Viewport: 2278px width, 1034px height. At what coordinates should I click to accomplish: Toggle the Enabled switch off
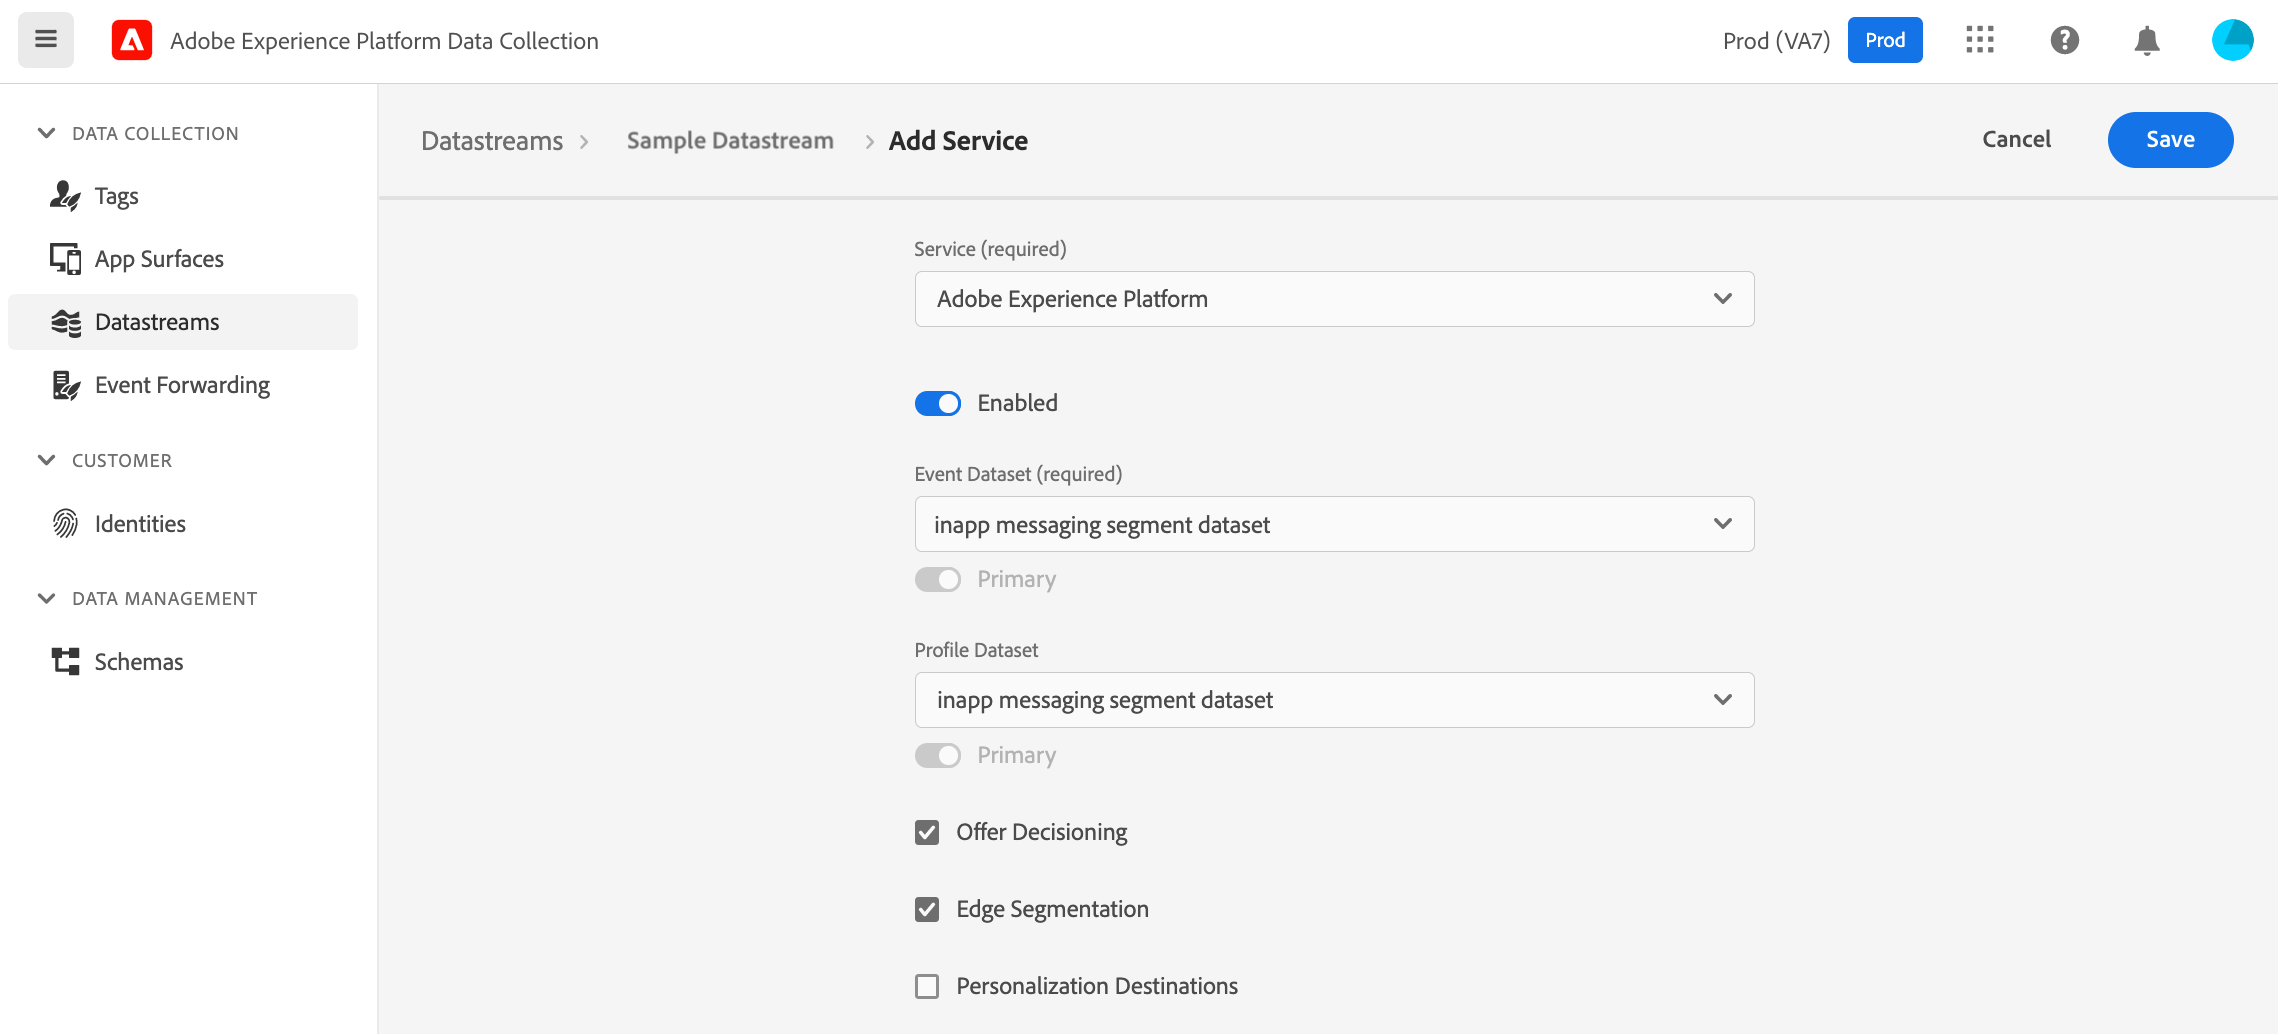coord(938,403)
